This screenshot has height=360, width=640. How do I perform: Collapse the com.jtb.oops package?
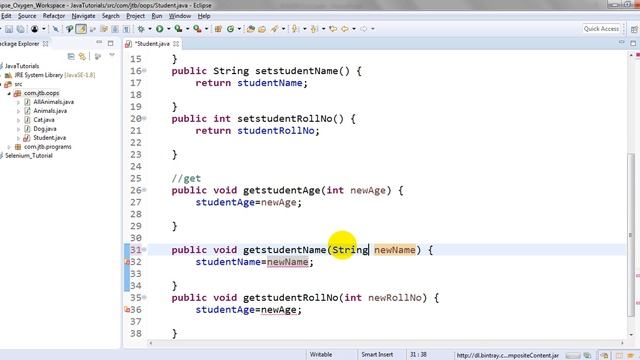point(9,93)
